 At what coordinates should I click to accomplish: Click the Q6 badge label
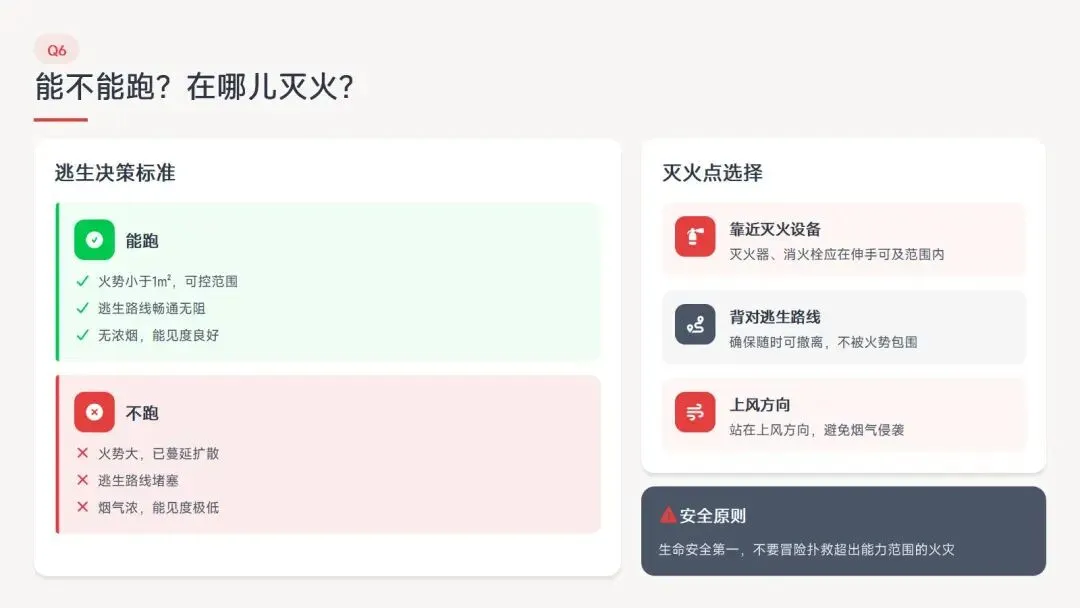pyautogui.click(x=56, y=50)
